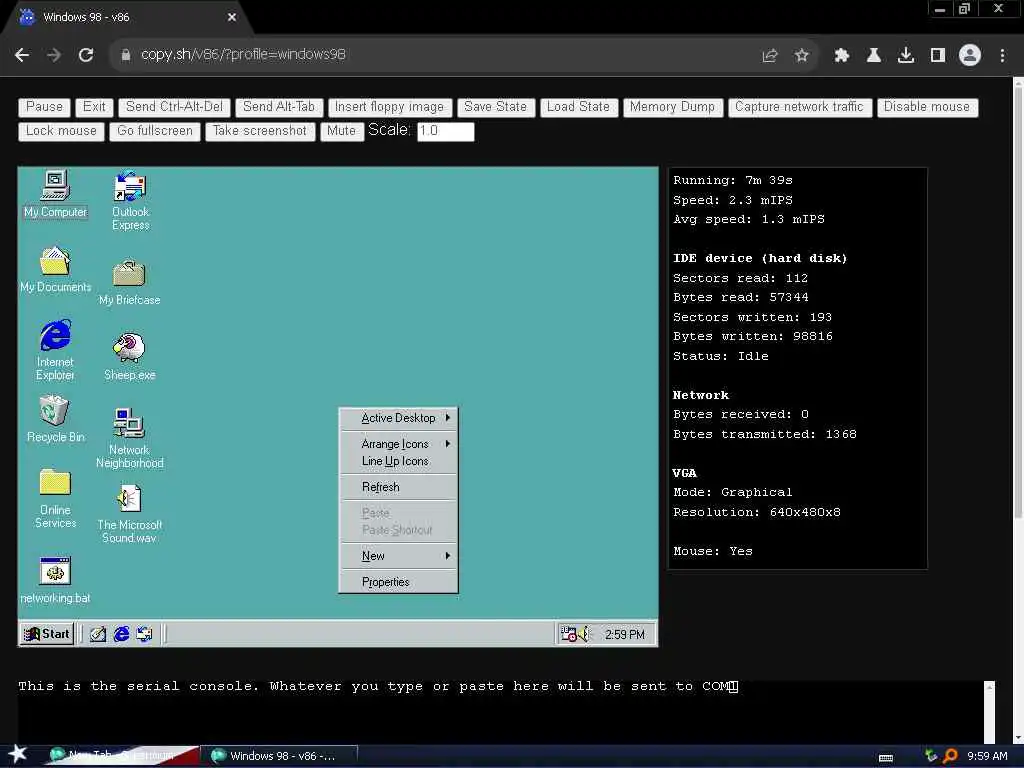Click the Windows 98 taskbar clock
Viewport: 1024px width, 768px height.
tap(624, 635)
